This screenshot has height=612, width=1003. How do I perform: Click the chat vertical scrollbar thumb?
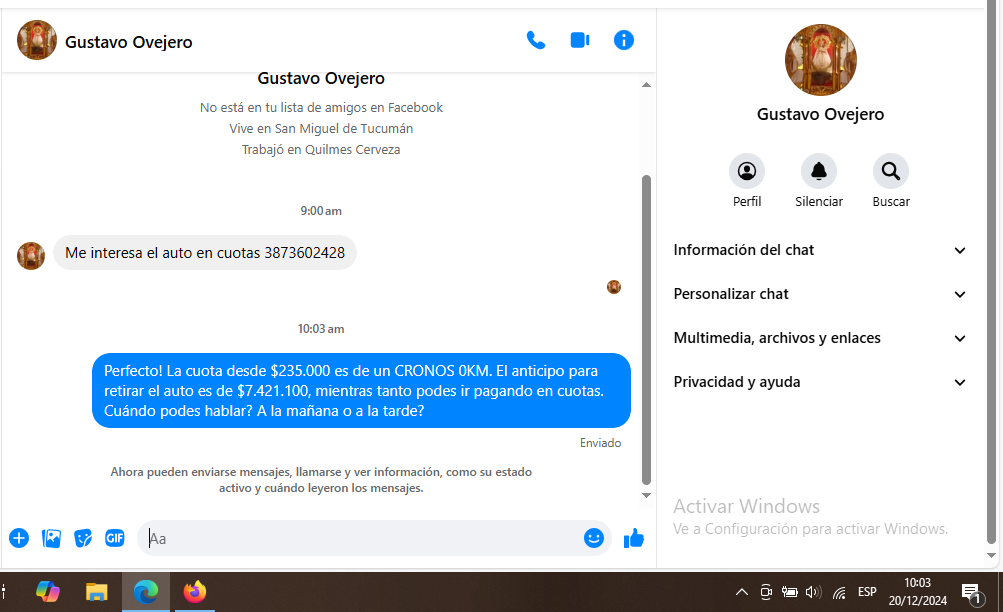[646, 330]
